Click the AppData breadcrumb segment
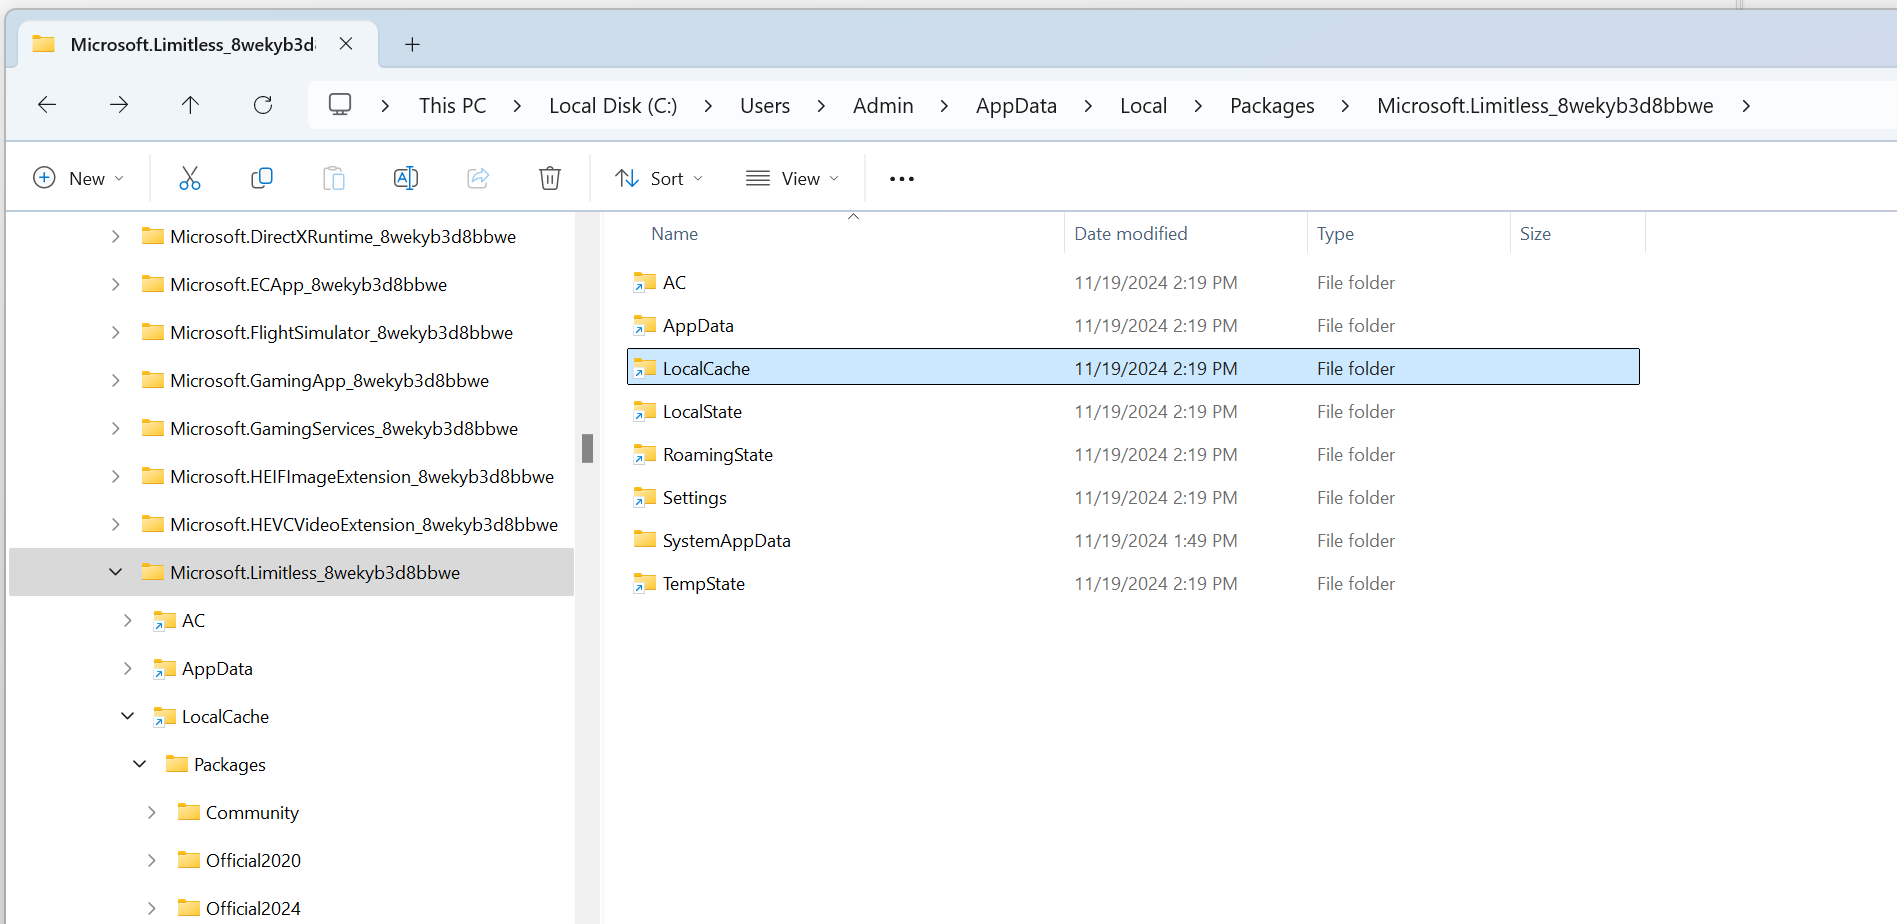 [1016, 106]
